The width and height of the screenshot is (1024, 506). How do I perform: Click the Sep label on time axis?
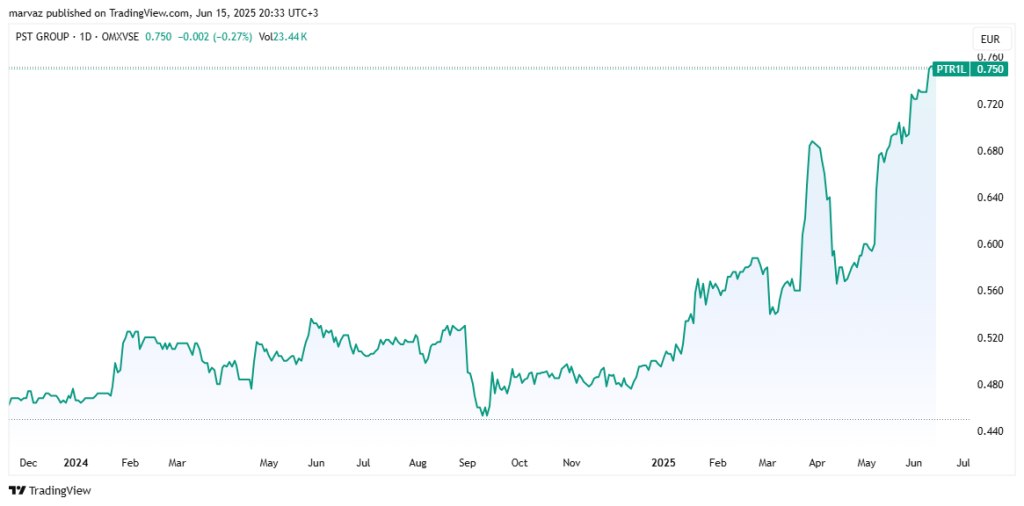[467, 463]
